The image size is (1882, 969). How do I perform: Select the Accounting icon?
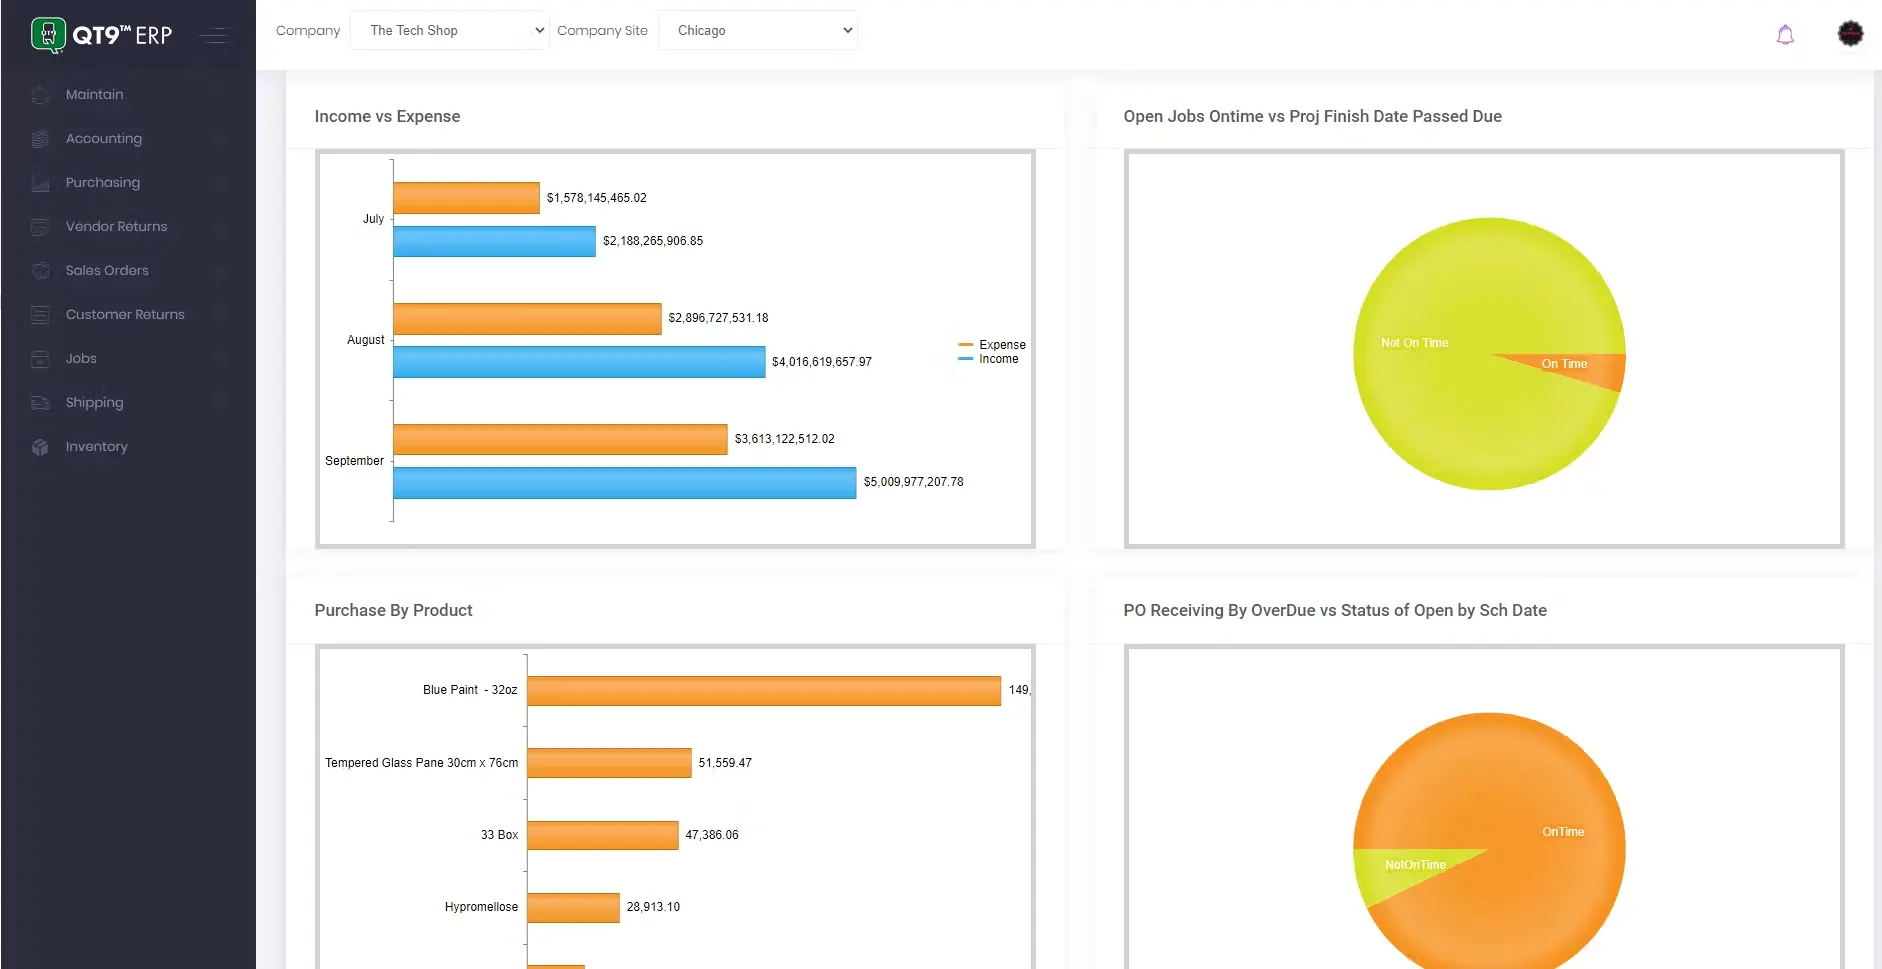40,138
